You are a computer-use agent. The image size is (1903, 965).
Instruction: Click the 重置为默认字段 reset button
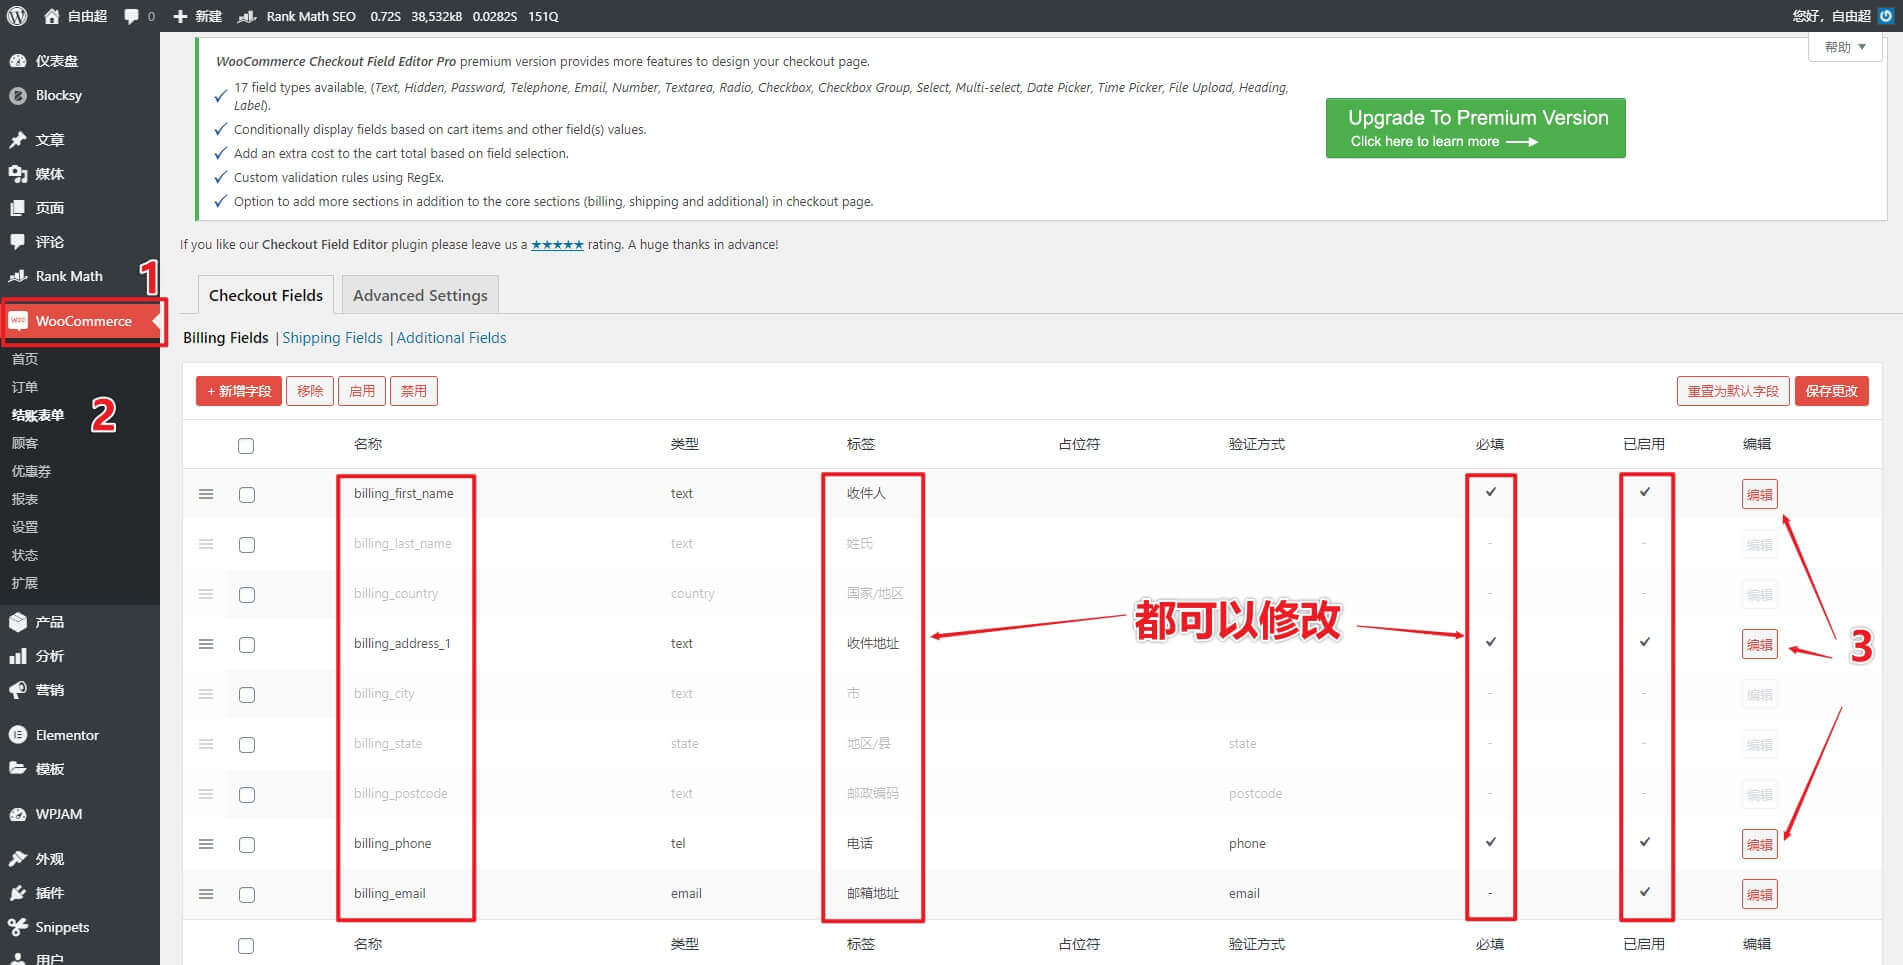[x=1733, y=391]
